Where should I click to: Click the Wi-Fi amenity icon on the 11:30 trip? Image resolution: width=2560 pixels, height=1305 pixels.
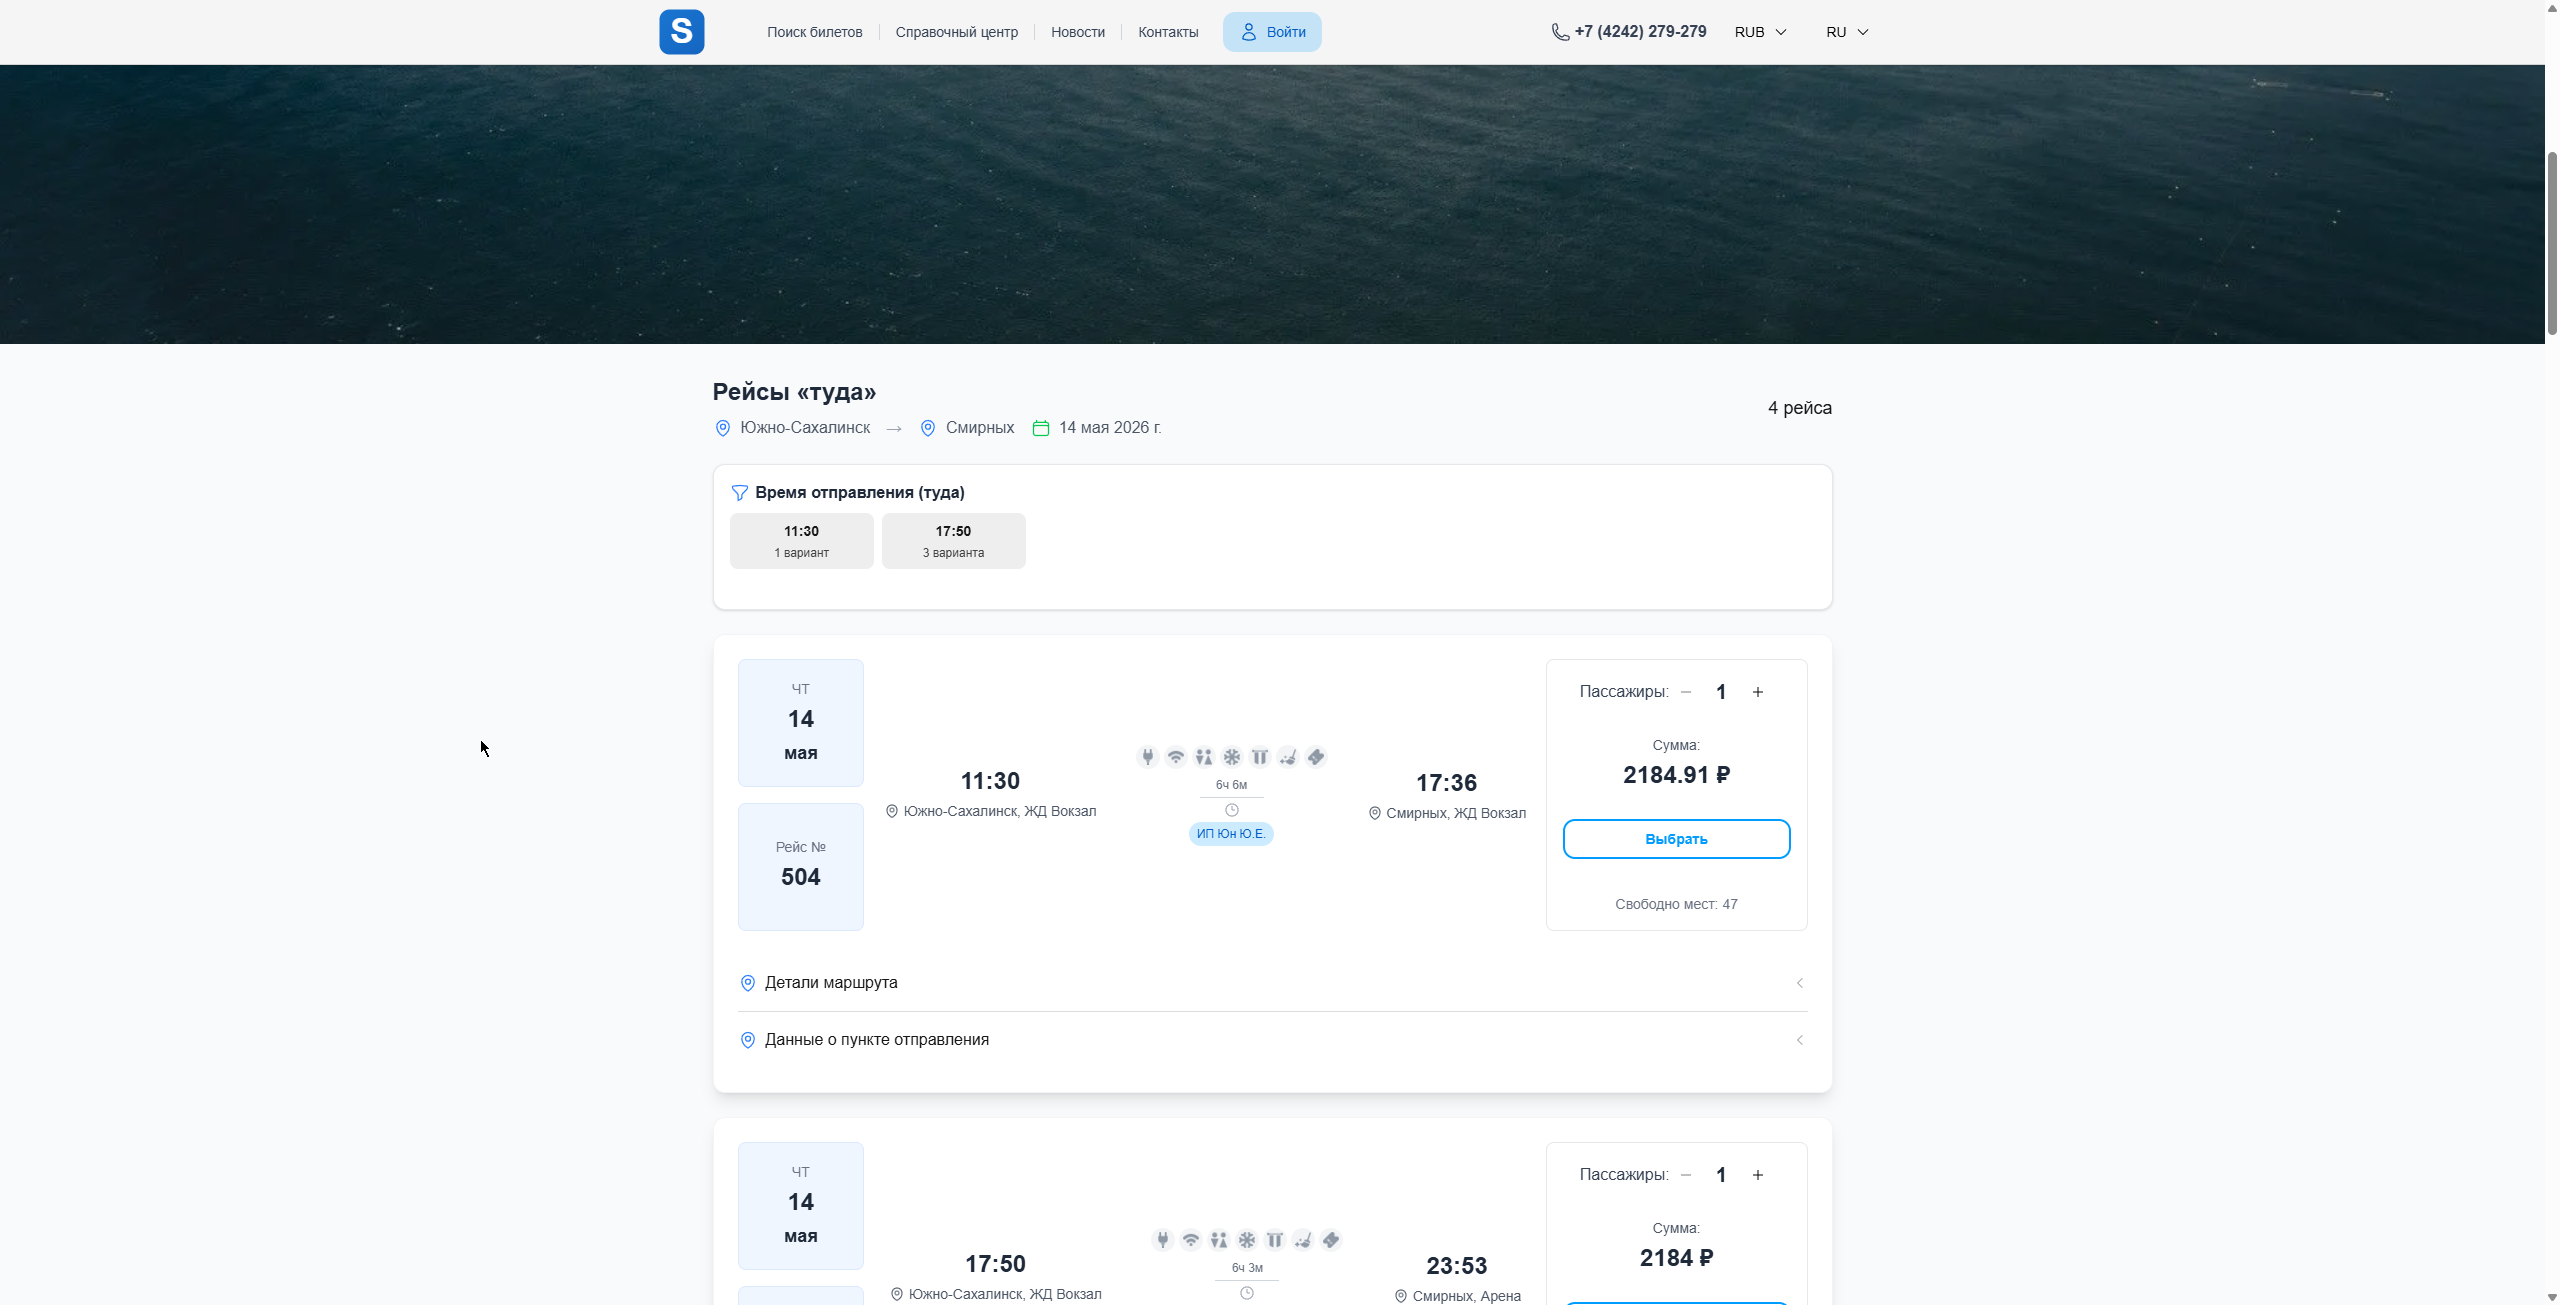(x=1175, y=757)
